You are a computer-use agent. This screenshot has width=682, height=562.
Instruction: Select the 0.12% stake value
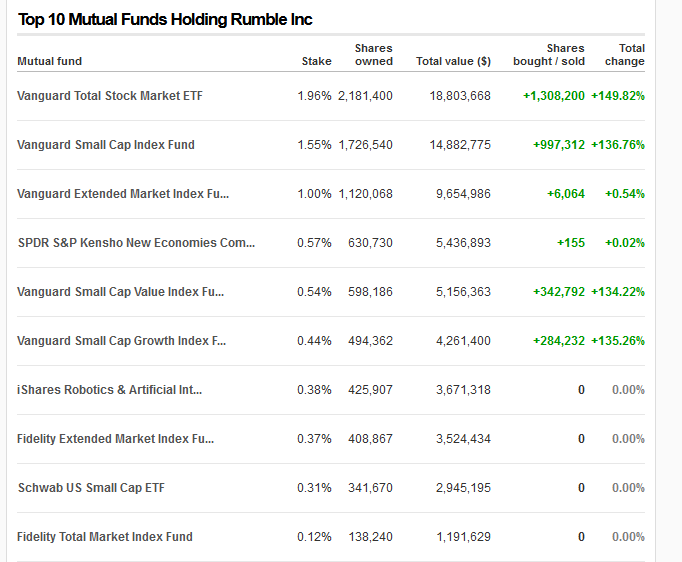(314, 537)
